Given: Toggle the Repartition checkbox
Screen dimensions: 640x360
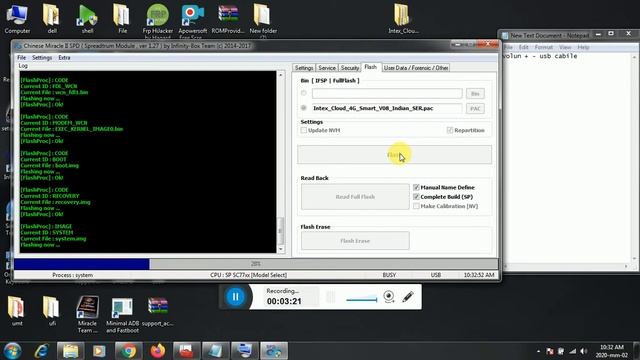Looking at the screenshot, I should pyautogui.click(x=450, y=130).
